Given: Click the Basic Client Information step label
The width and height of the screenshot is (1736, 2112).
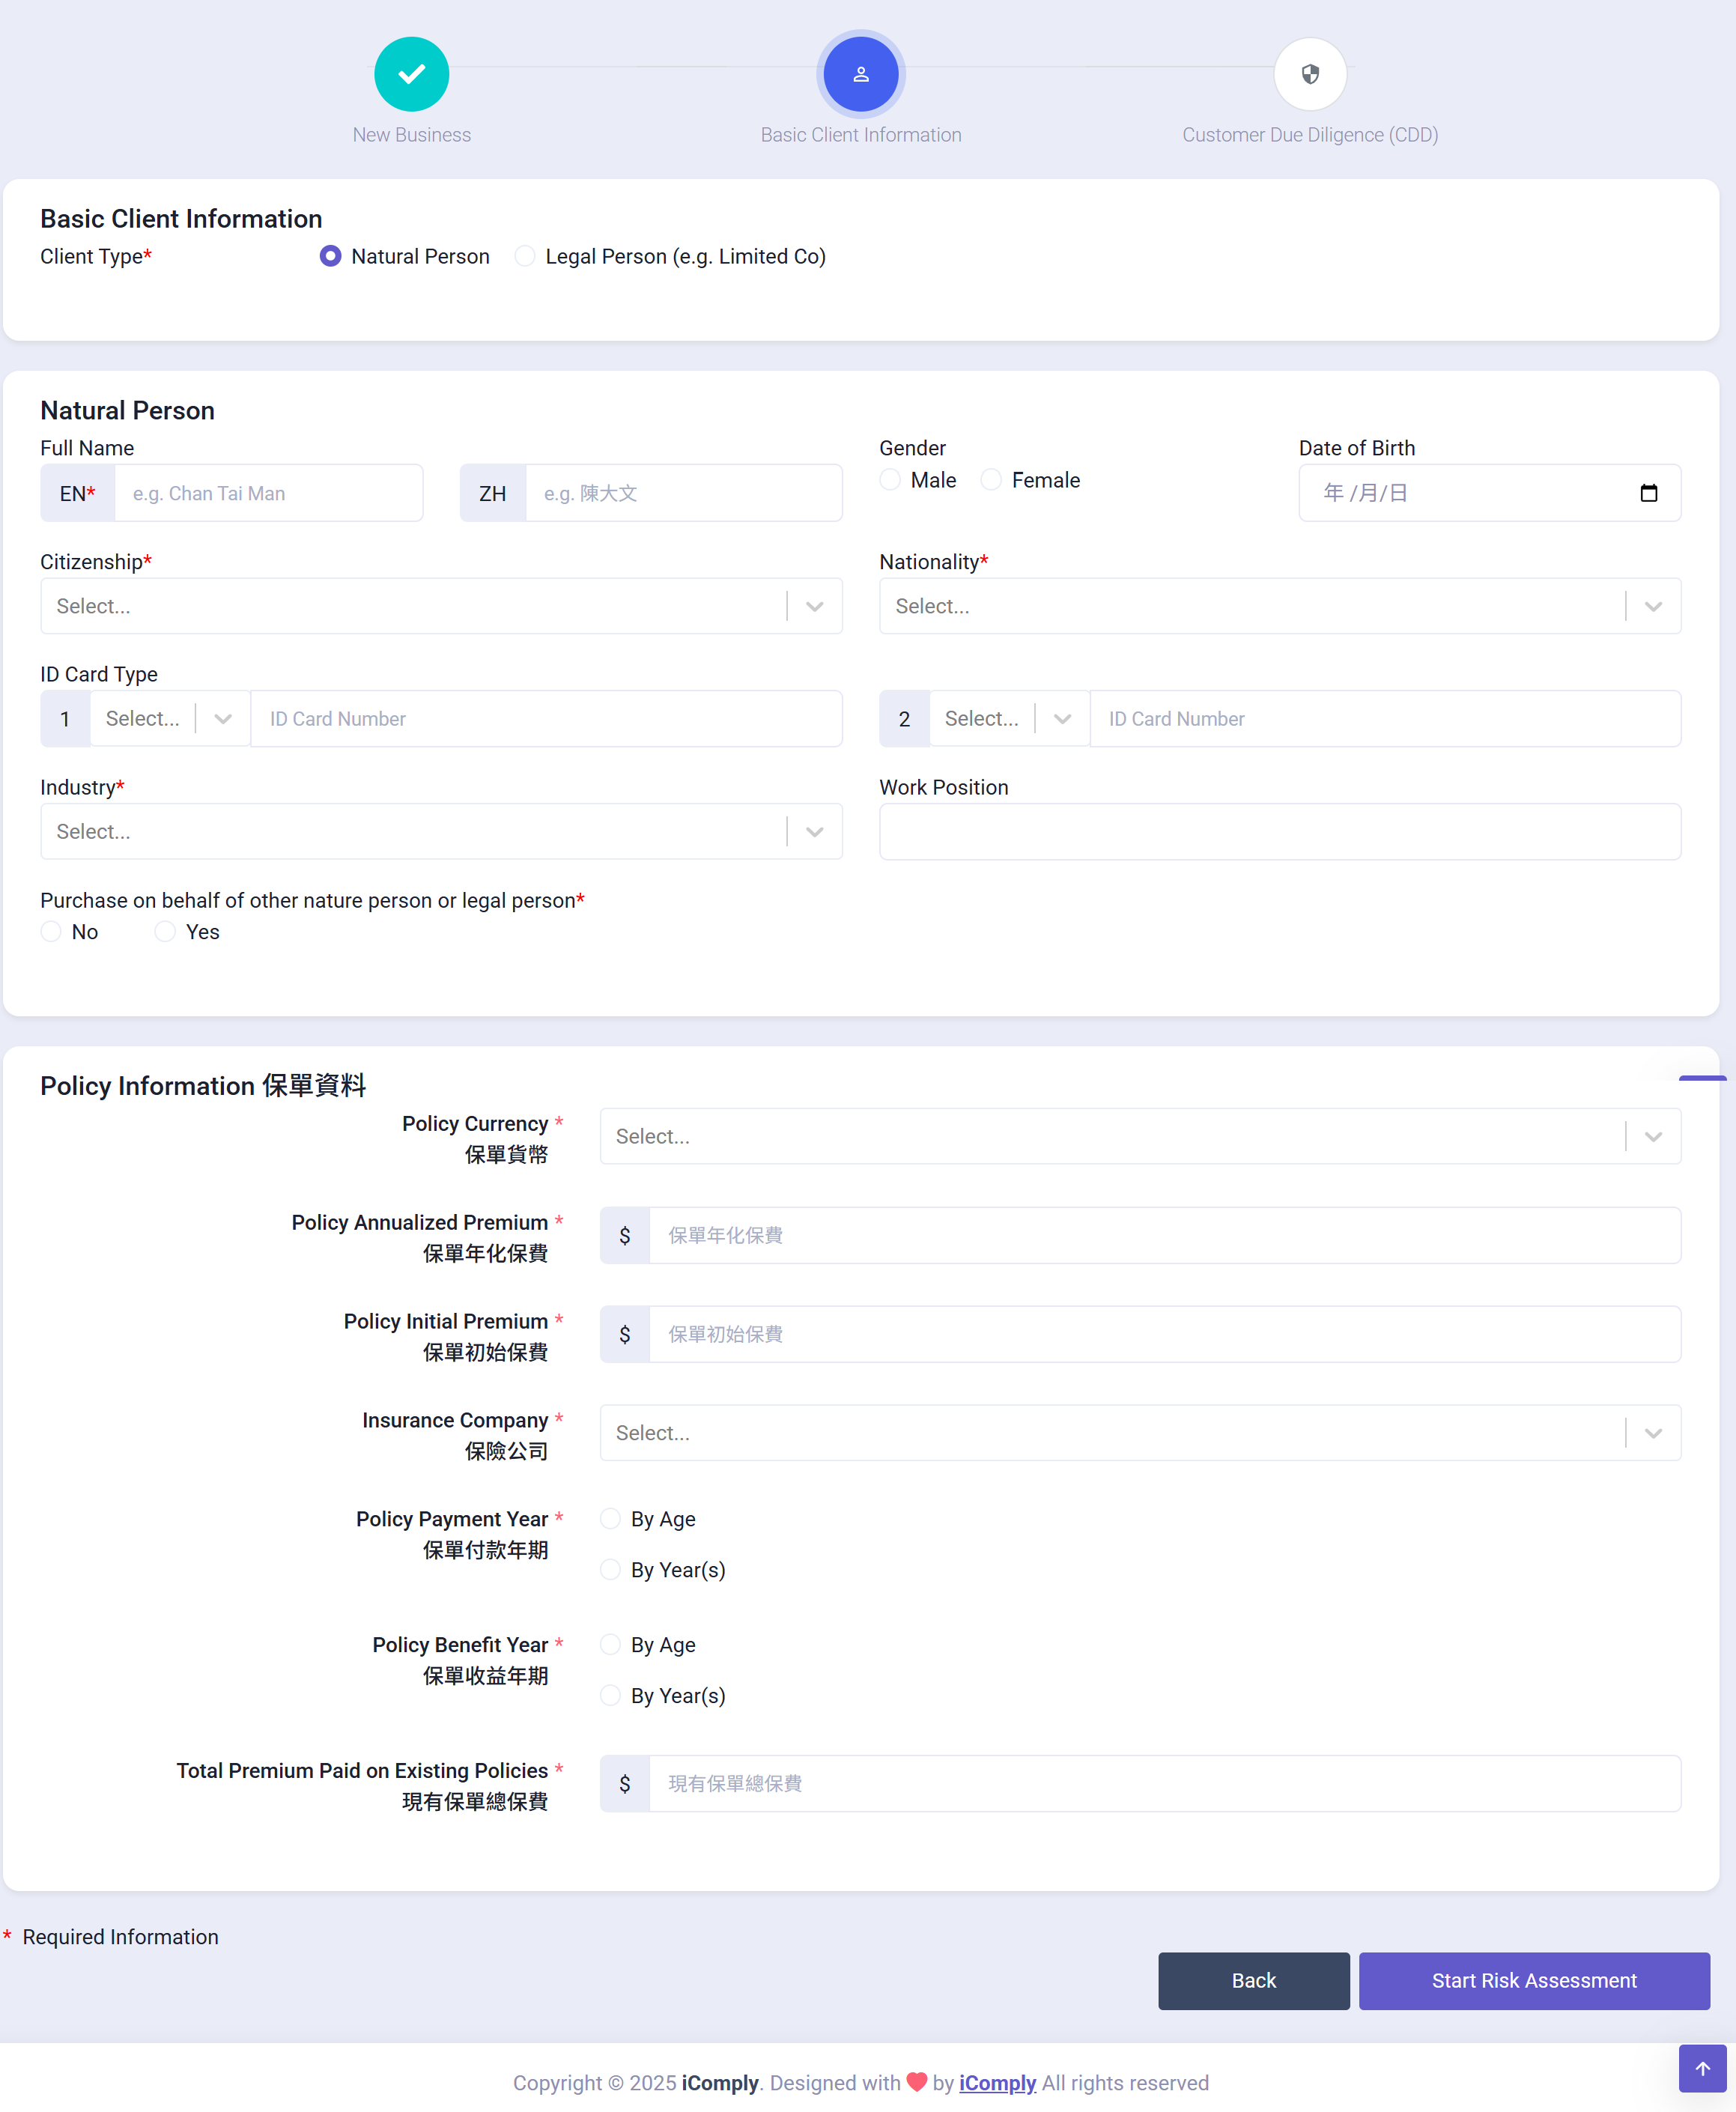Looking at the screenshot, I should (x=860, y=135).
